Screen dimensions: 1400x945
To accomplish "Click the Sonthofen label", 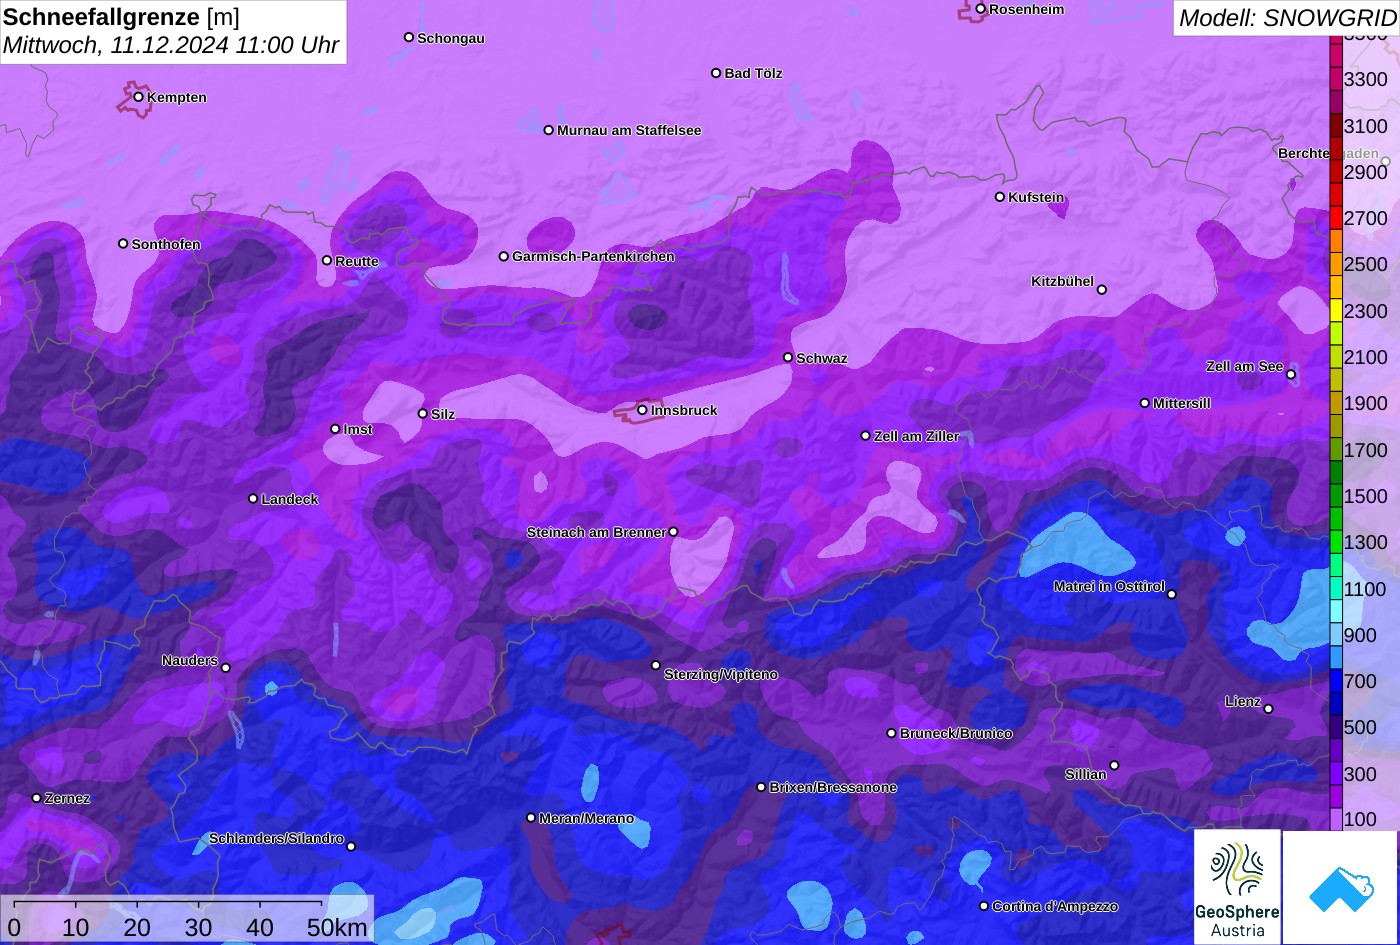I will tap(166, 244).
